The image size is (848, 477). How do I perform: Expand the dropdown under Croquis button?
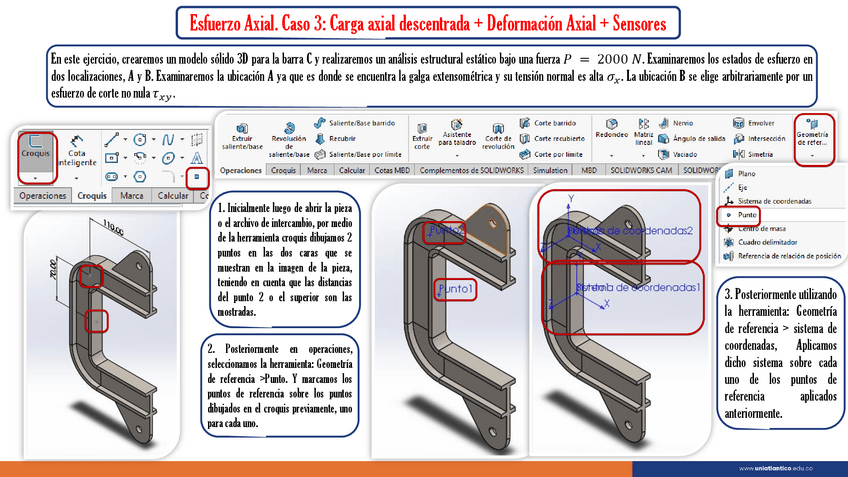(x=36, y=177)
